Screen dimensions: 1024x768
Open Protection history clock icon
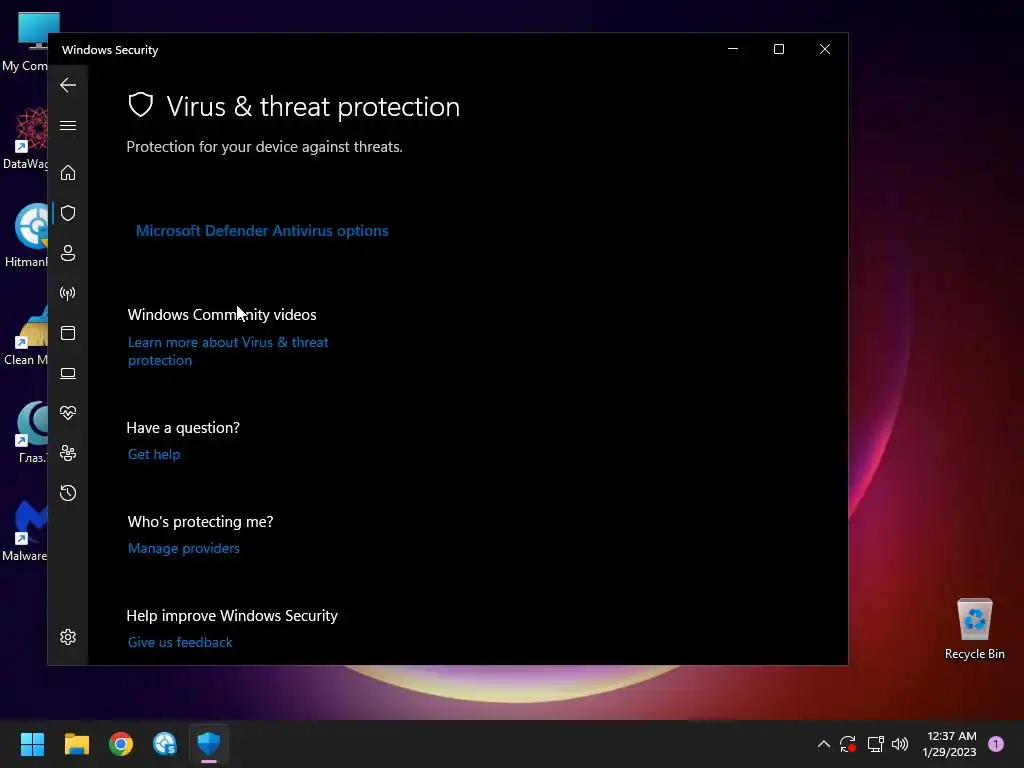coord(68,493)
